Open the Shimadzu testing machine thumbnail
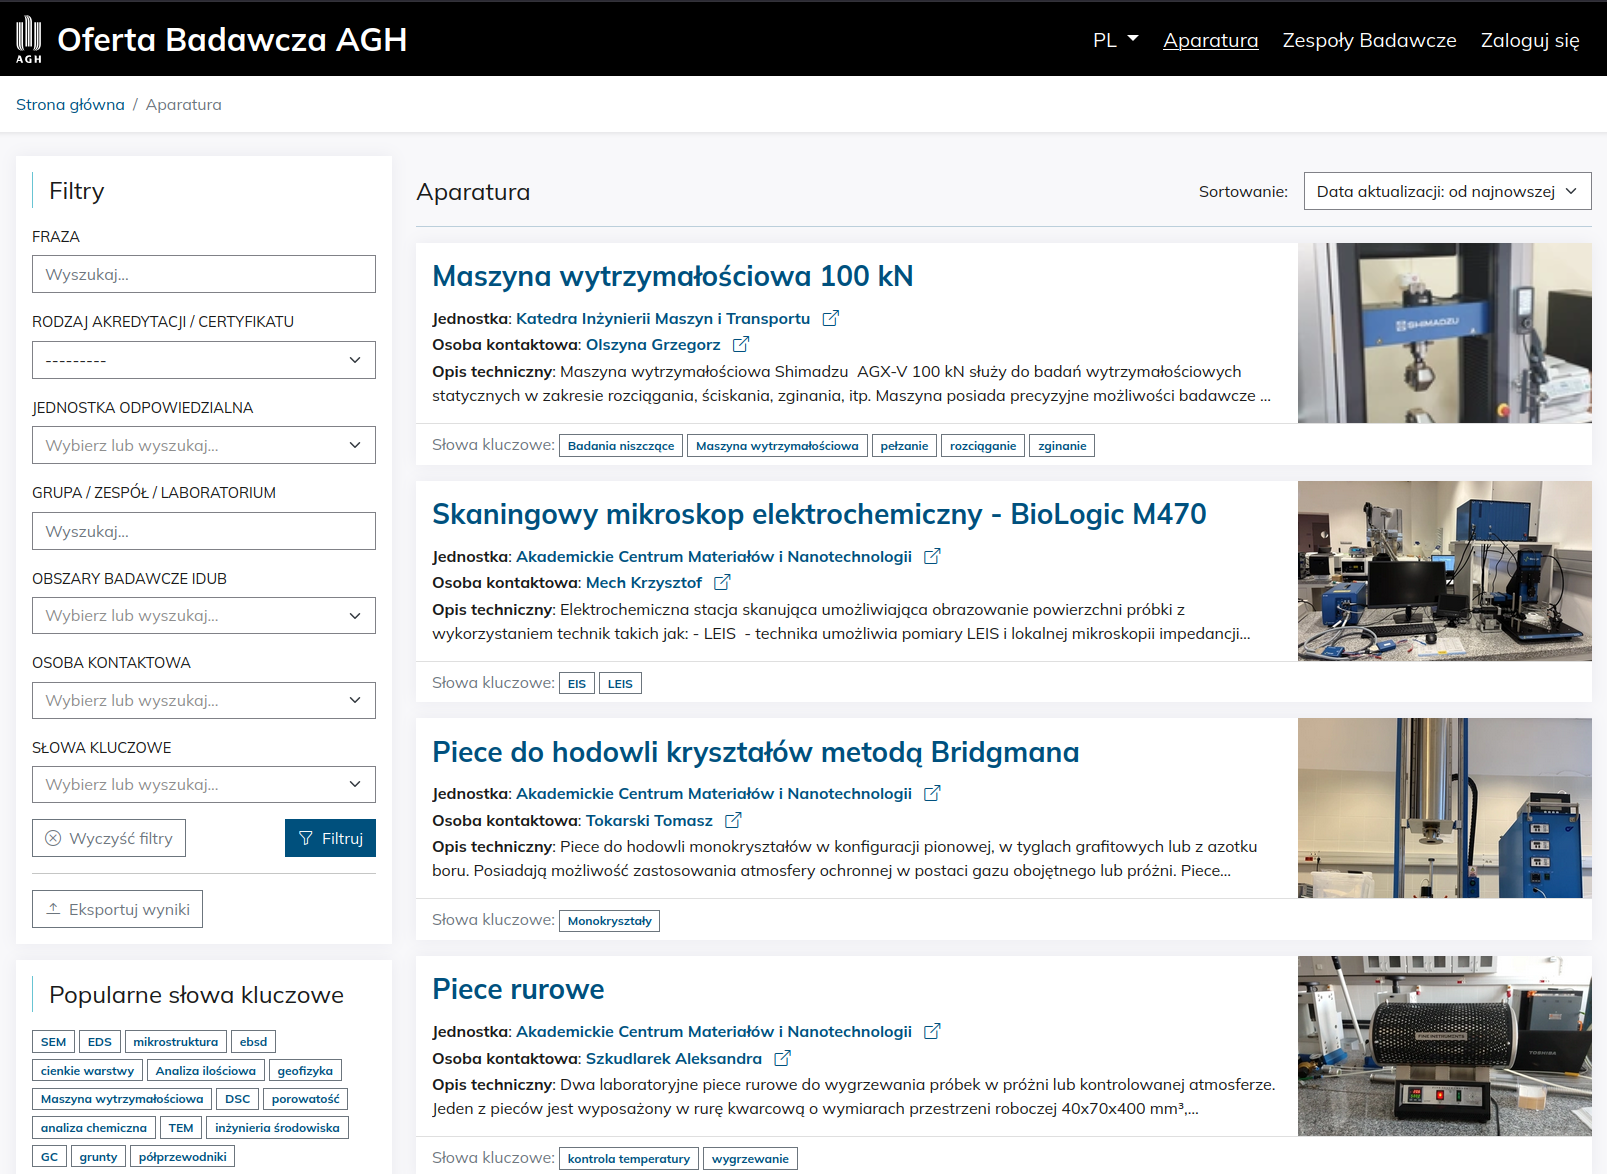Image resolution: width=1607 pixels, height=1174 pixels. point(1444,333)
